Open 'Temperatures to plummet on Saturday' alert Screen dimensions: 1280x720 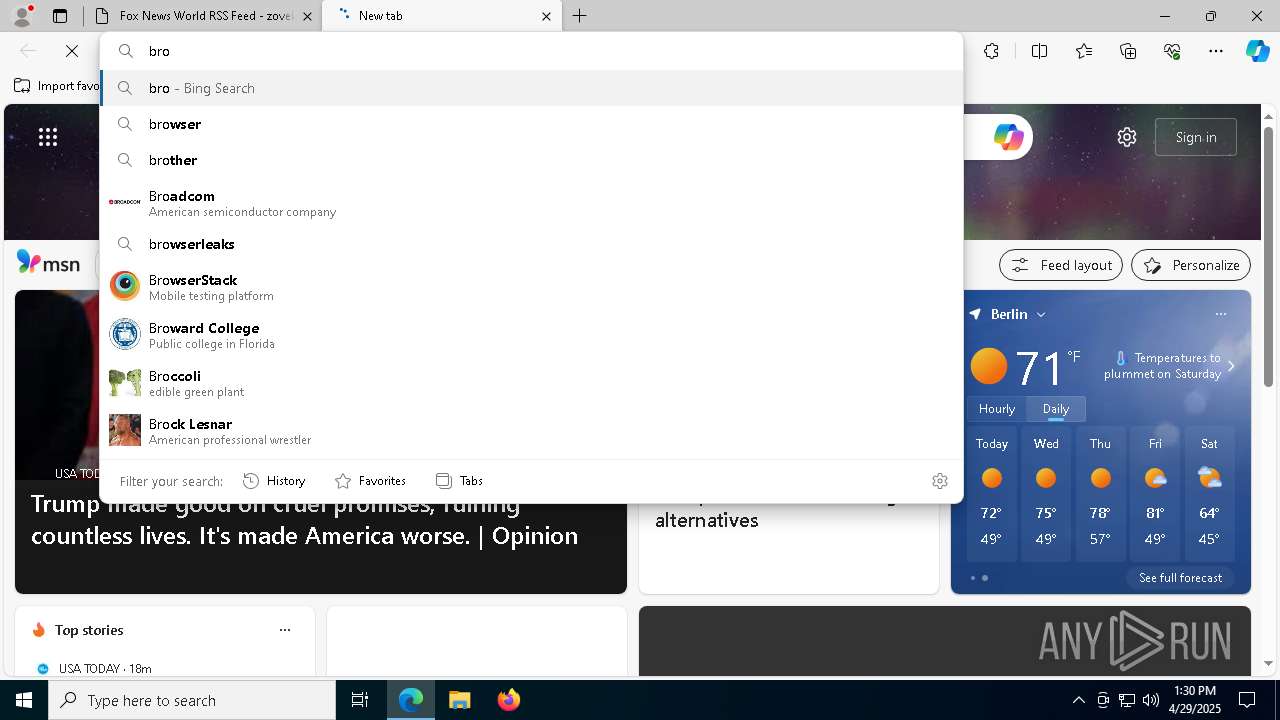click(x=1172, y=366)
